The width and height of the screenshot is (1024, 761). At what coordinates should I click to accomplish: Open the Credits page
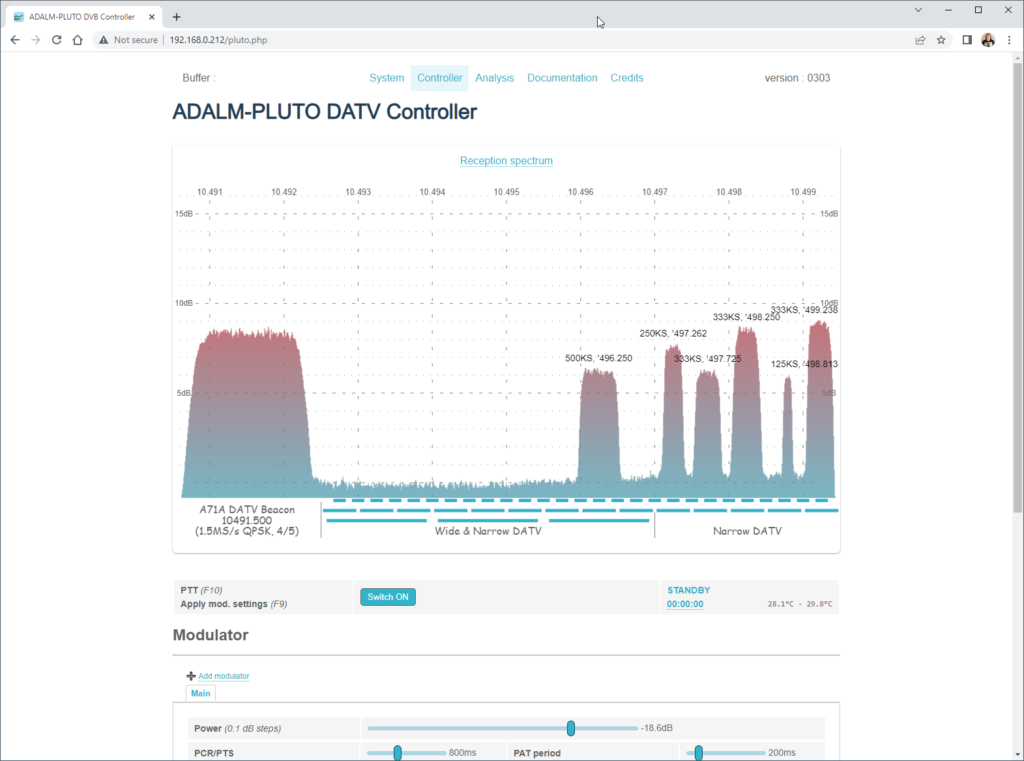pos(627,78)
